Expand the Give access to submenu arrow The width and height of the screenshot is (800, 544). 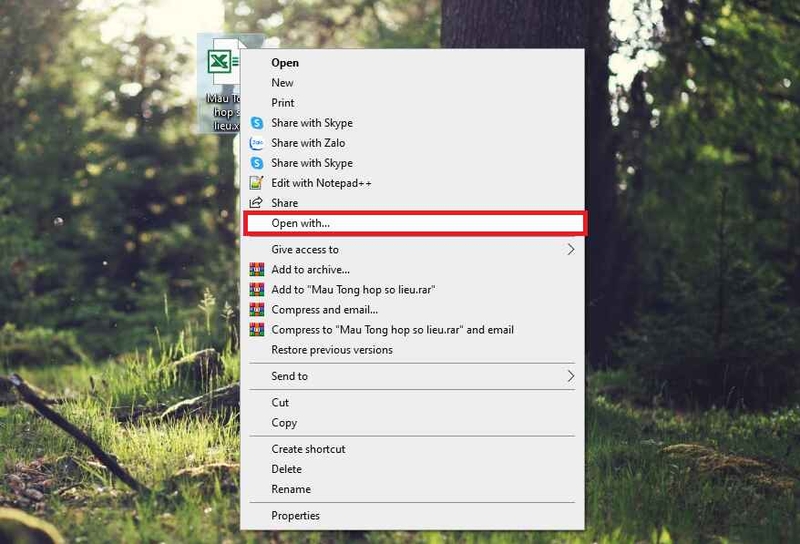(570, 249)
